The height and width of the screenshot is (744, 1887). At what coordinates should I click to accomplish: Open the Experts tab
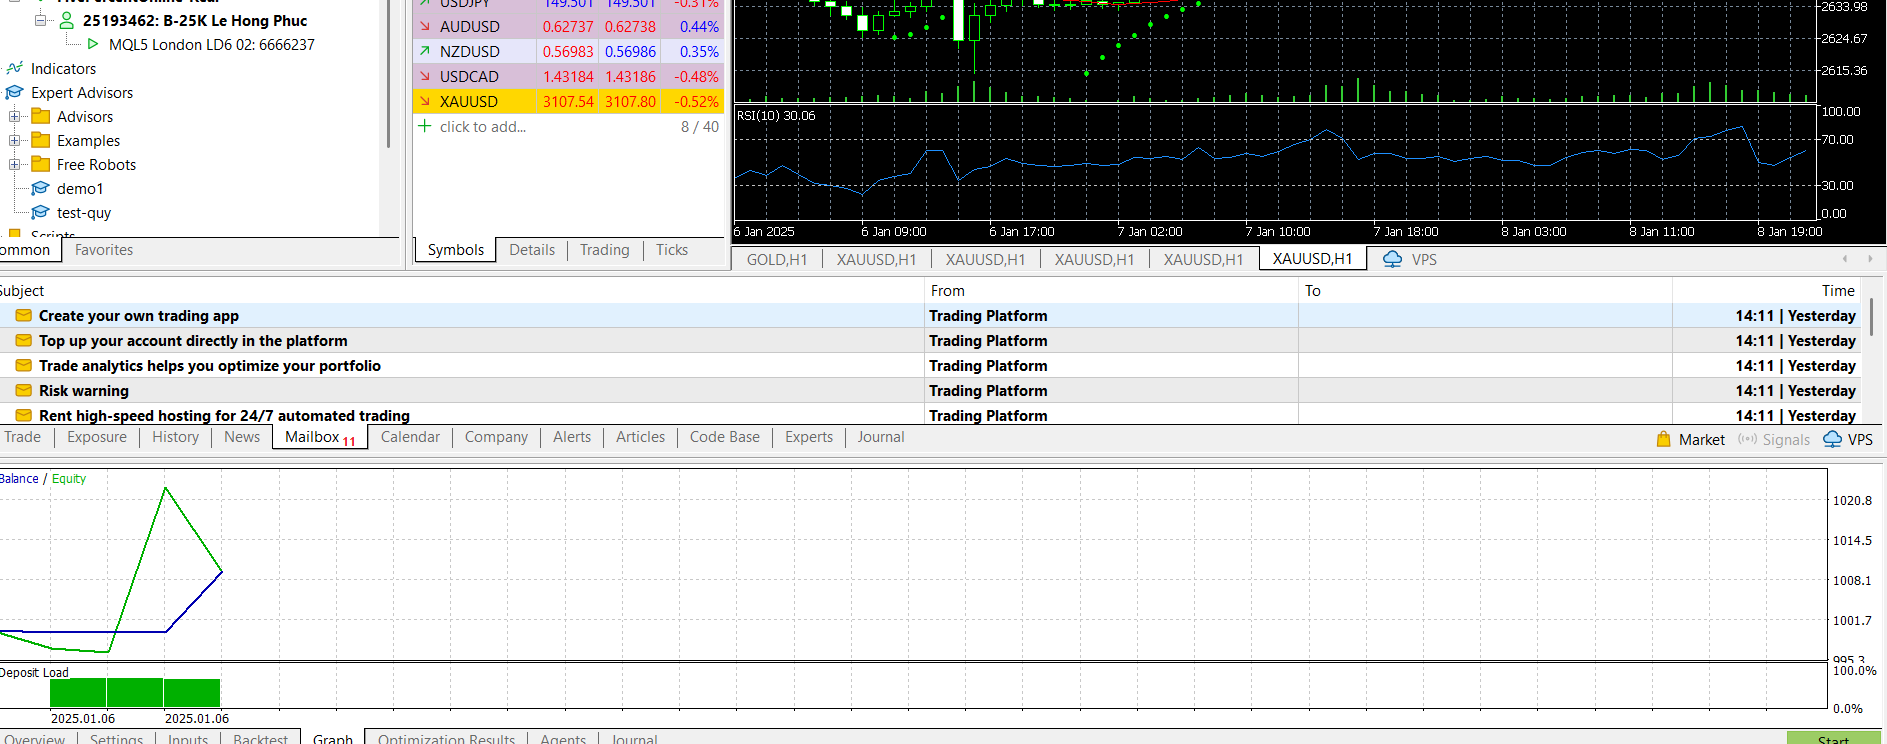click(809, 437)
